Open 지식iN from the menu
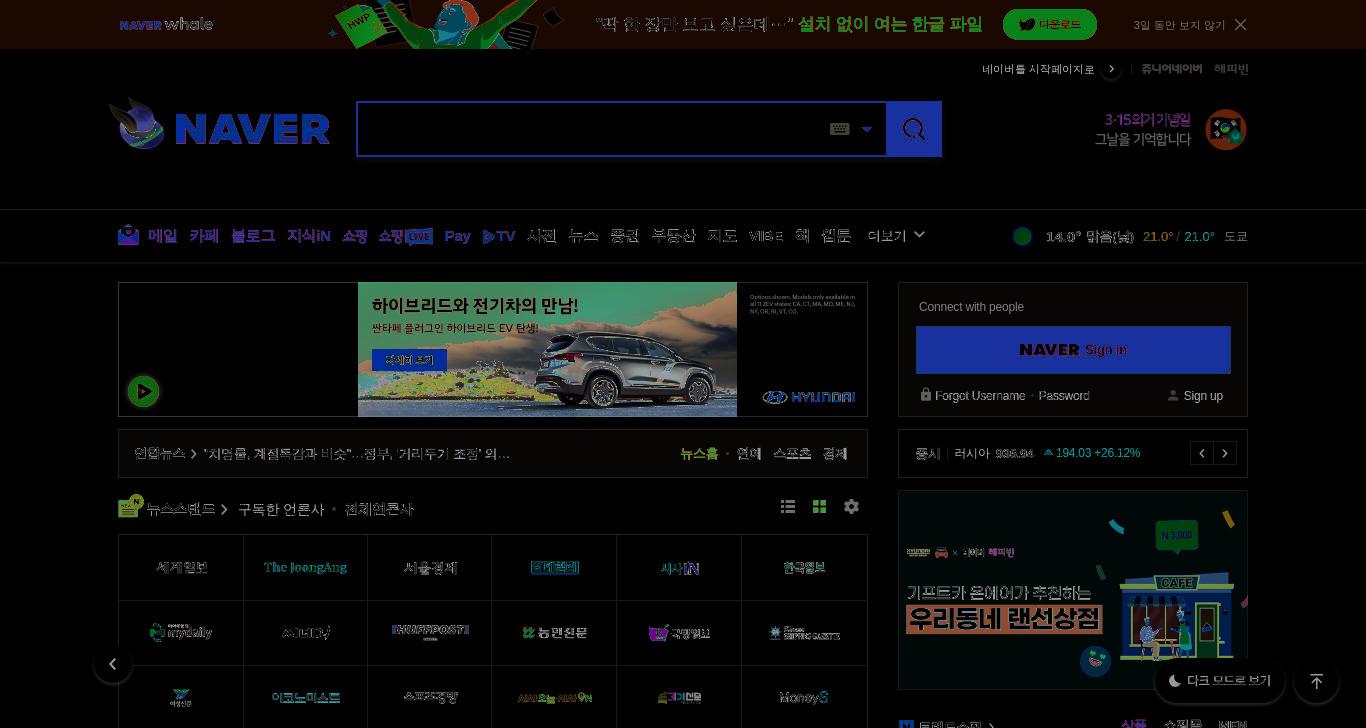This screenshot has width=1366, height=728. coord(309,236)
